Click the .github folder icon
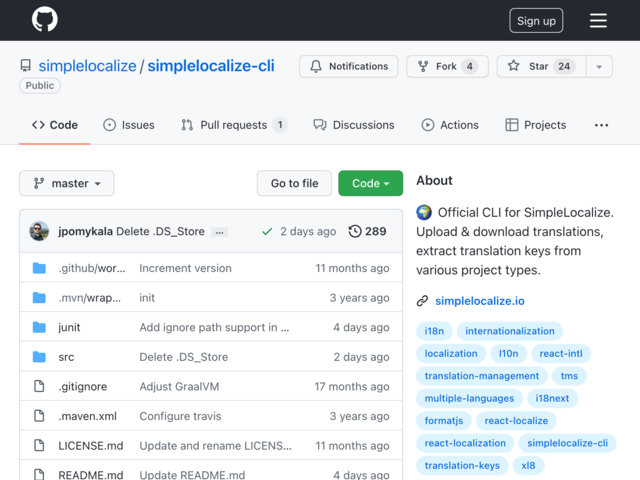 (39, 268)
